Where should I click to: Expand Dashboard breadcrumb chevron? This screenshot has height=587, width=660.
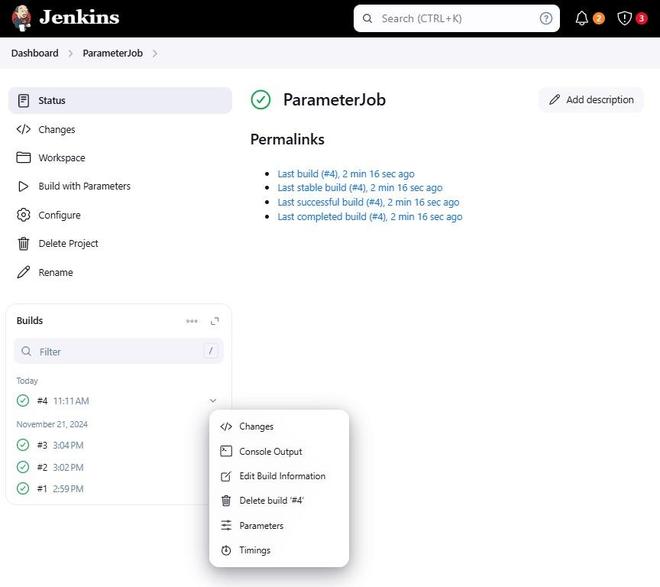[70, 53]
